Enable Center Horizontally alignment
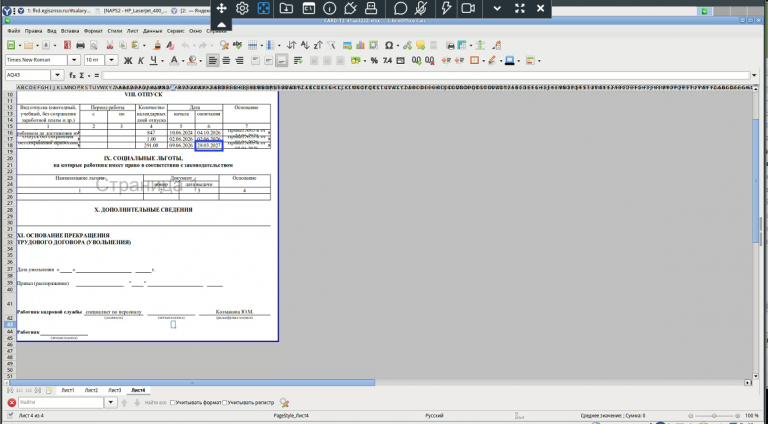 226,61
